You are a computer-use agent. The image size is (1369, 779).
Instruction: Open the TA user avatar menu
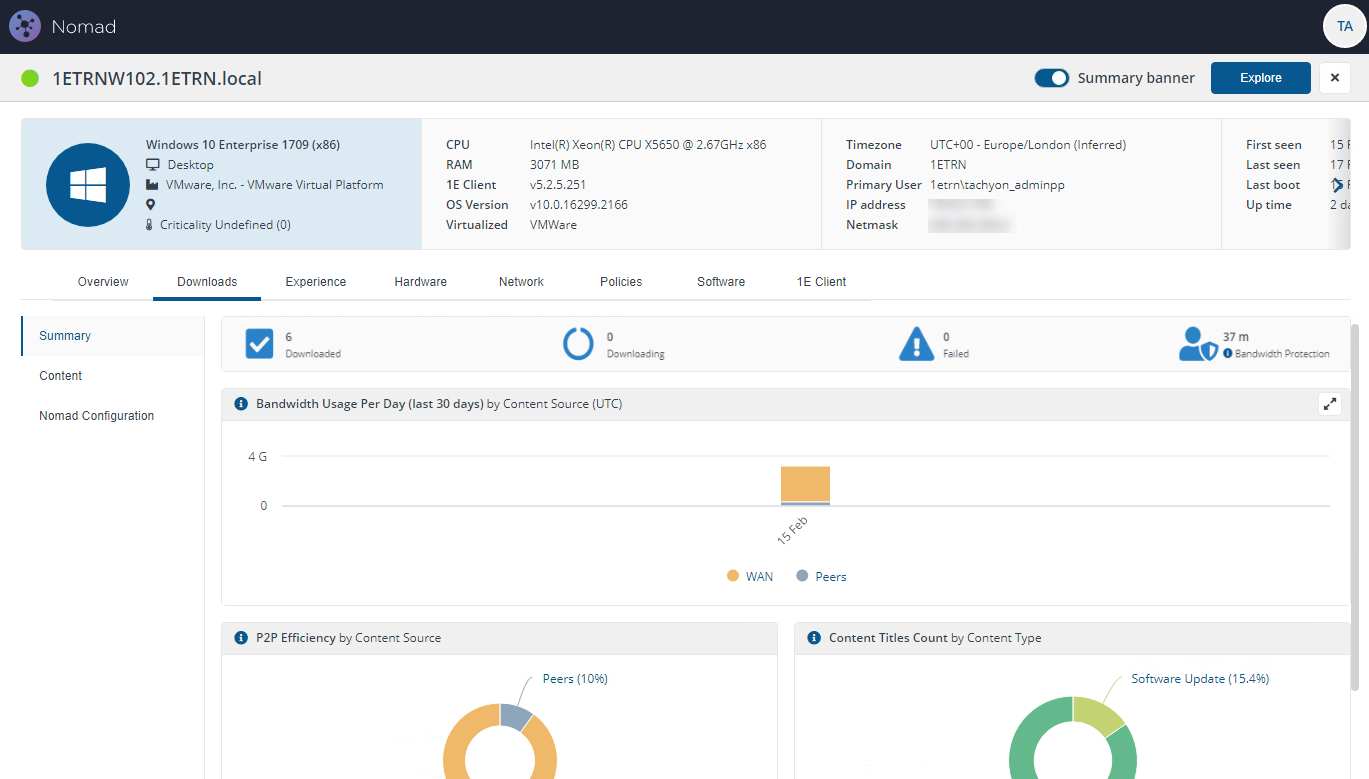[x=1344, y=26]
